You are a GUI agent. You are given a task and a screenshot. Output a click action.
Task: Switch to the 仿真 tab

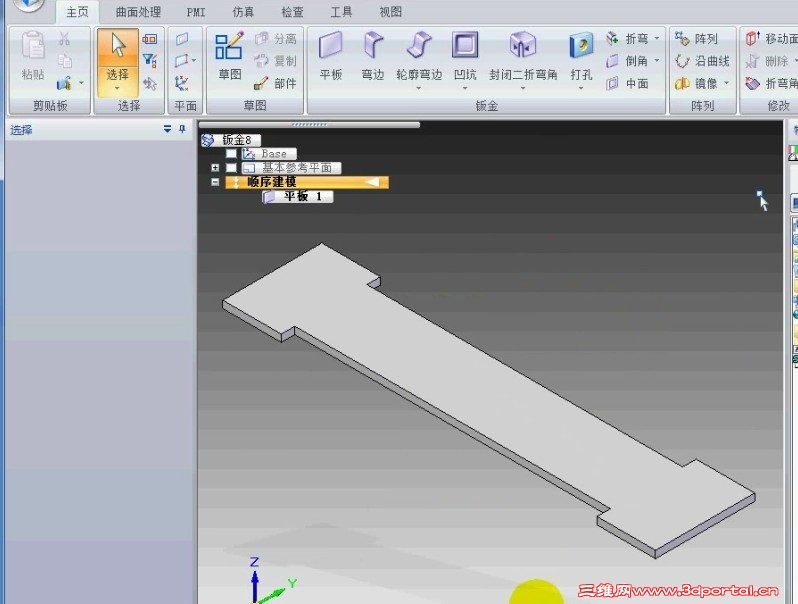click(243, 12)
